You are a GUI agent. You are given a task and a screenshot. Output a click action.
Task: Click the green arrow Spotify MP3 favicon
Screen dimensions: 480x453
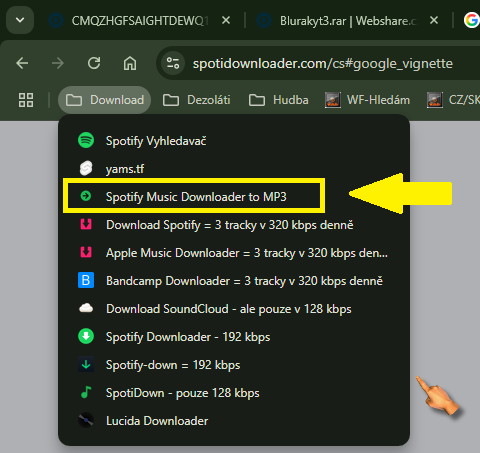[86, 196]
